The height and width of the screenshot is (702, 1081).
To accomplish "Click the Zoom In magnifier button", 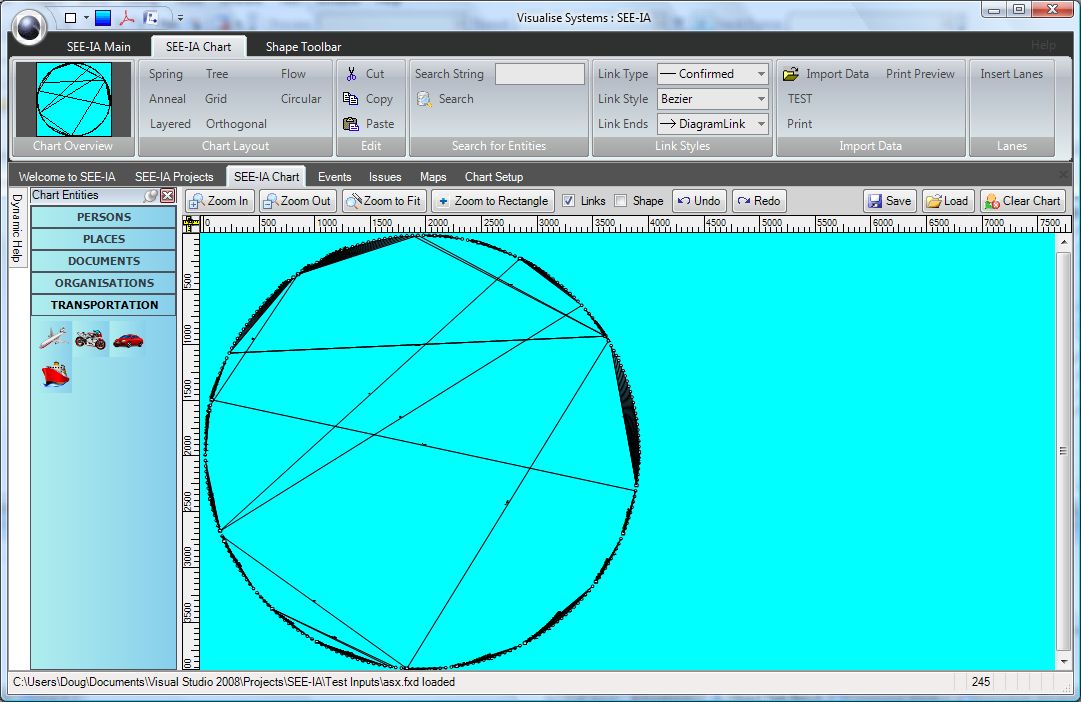I will [220, 201].
